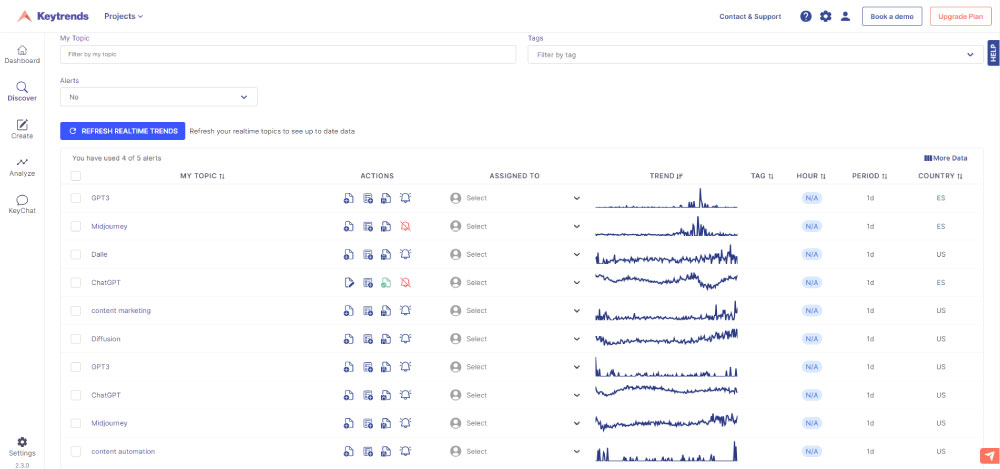Open Assigned To dropdown for content marketing

point(515,311)
